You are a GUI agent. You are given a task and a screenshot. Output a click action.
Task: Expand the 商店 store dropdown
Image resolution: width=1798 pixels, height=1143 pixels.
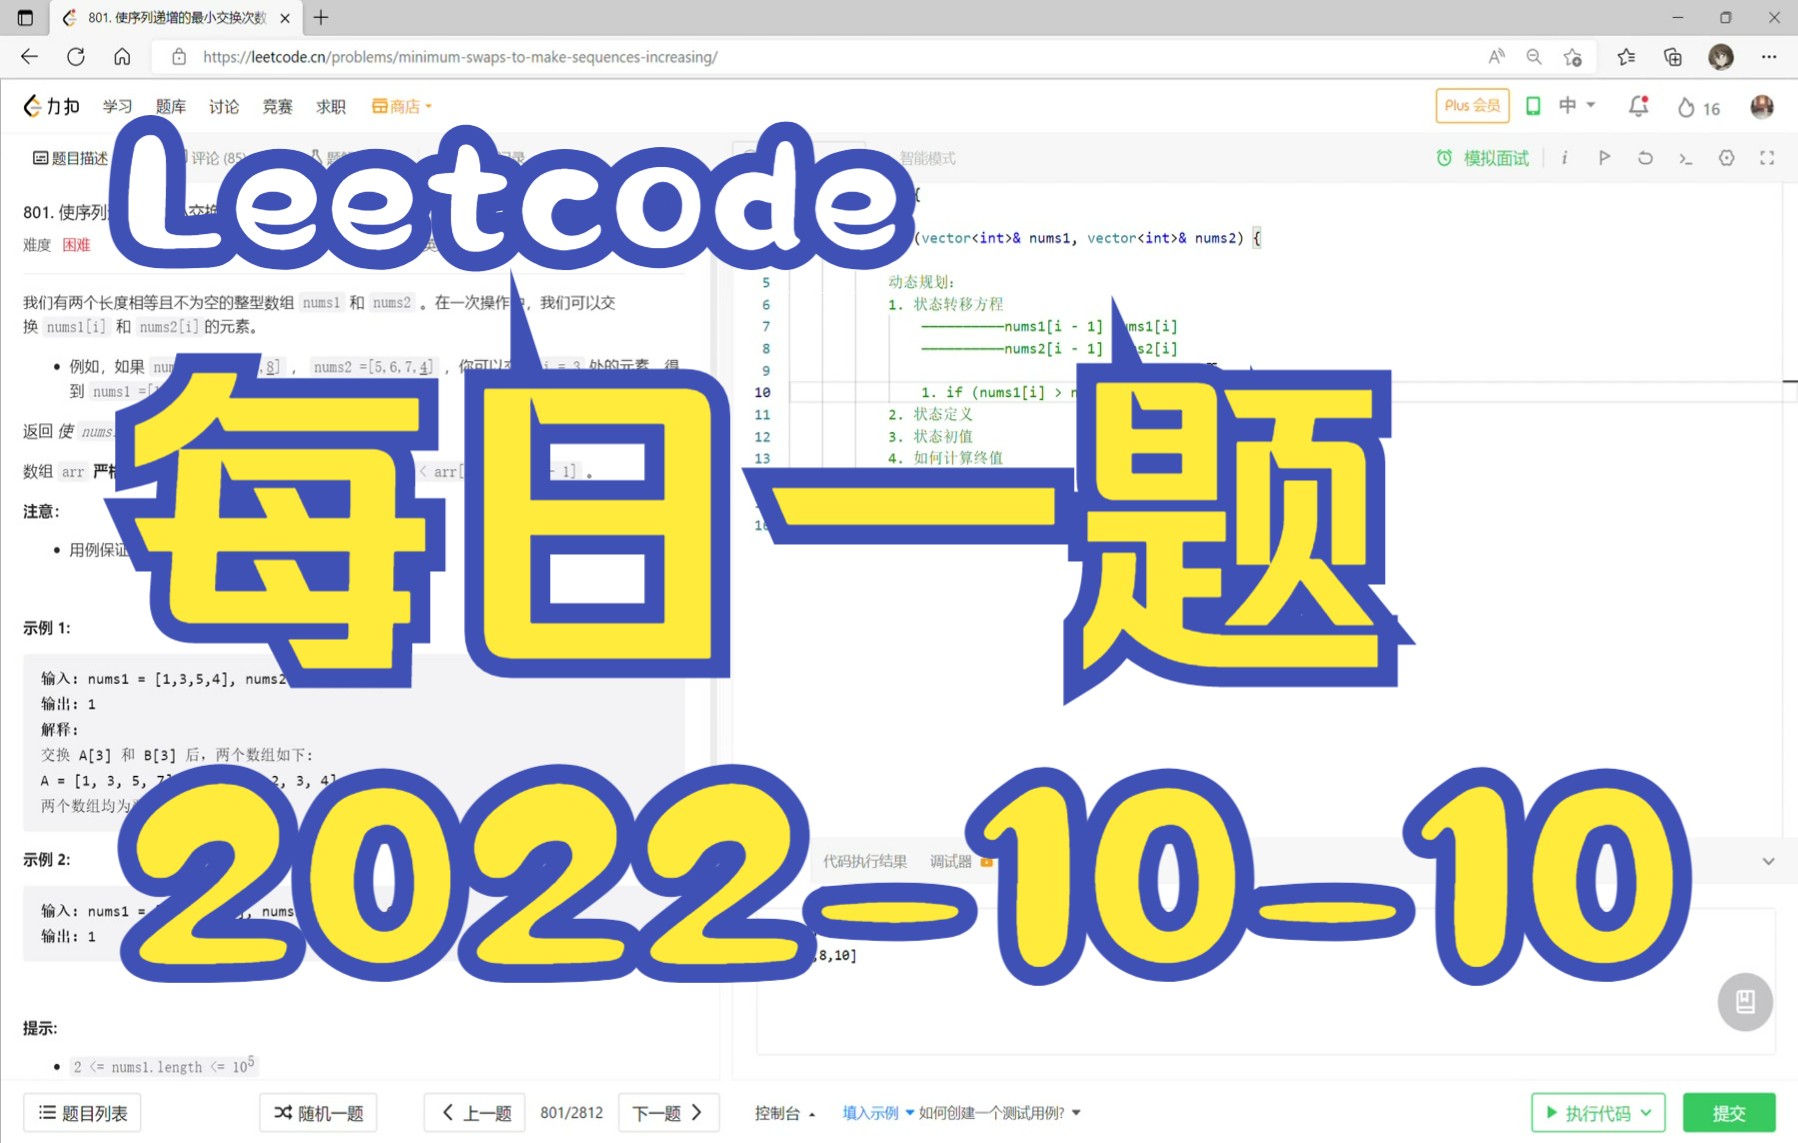tap(402, 106)
